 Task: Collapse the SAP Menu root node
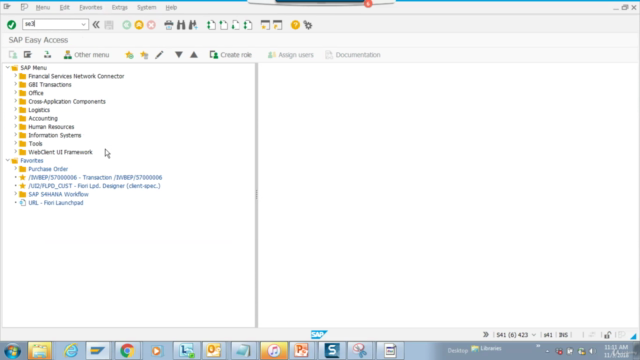click(7, 67)
